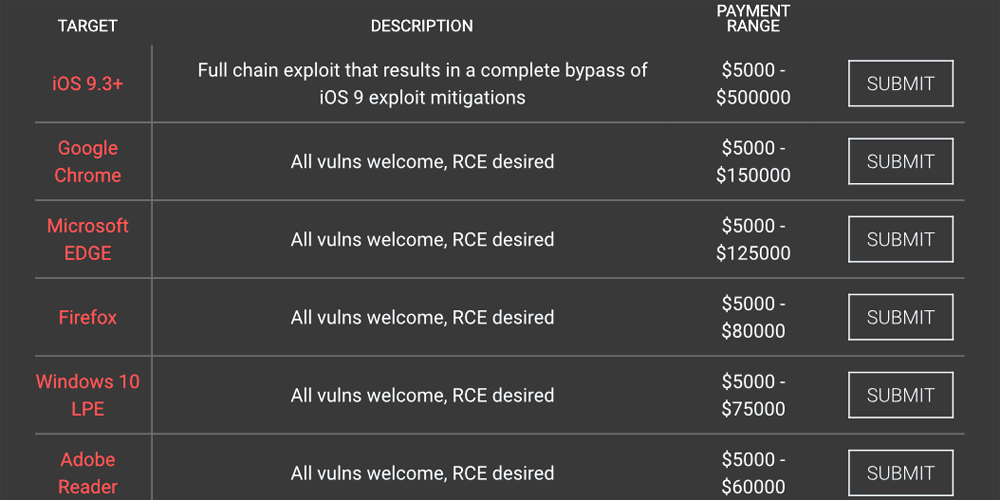The height and width of the screenshot is (500, 1000).
Task: Click the Firefox $5000 - $80000 payment range
Action: coord(753,317)
